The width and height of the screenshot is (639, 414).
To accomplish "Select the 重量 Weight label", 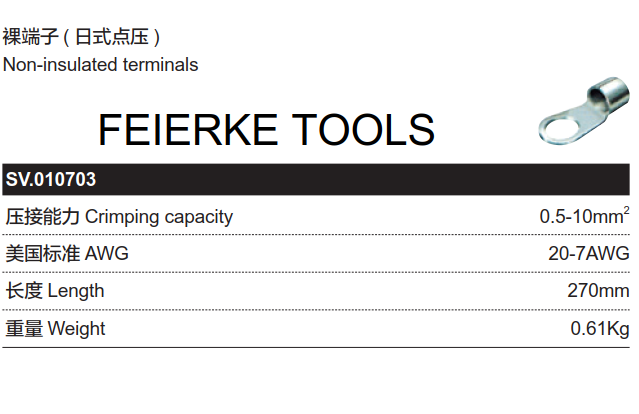I will 55,328.
